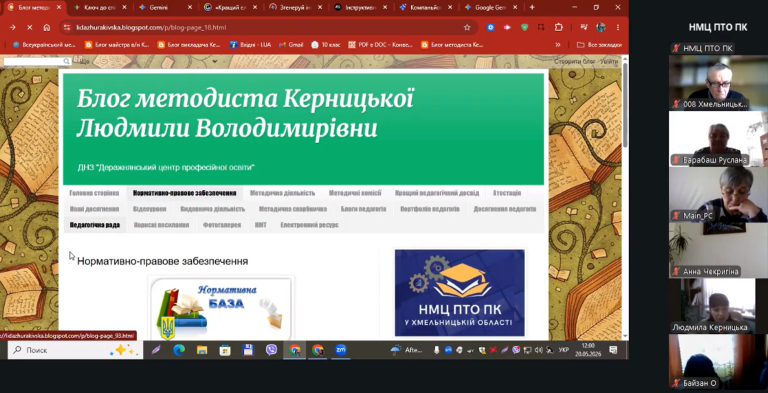
Task: Open the Атестація menu item
Action: coord(506,193)
